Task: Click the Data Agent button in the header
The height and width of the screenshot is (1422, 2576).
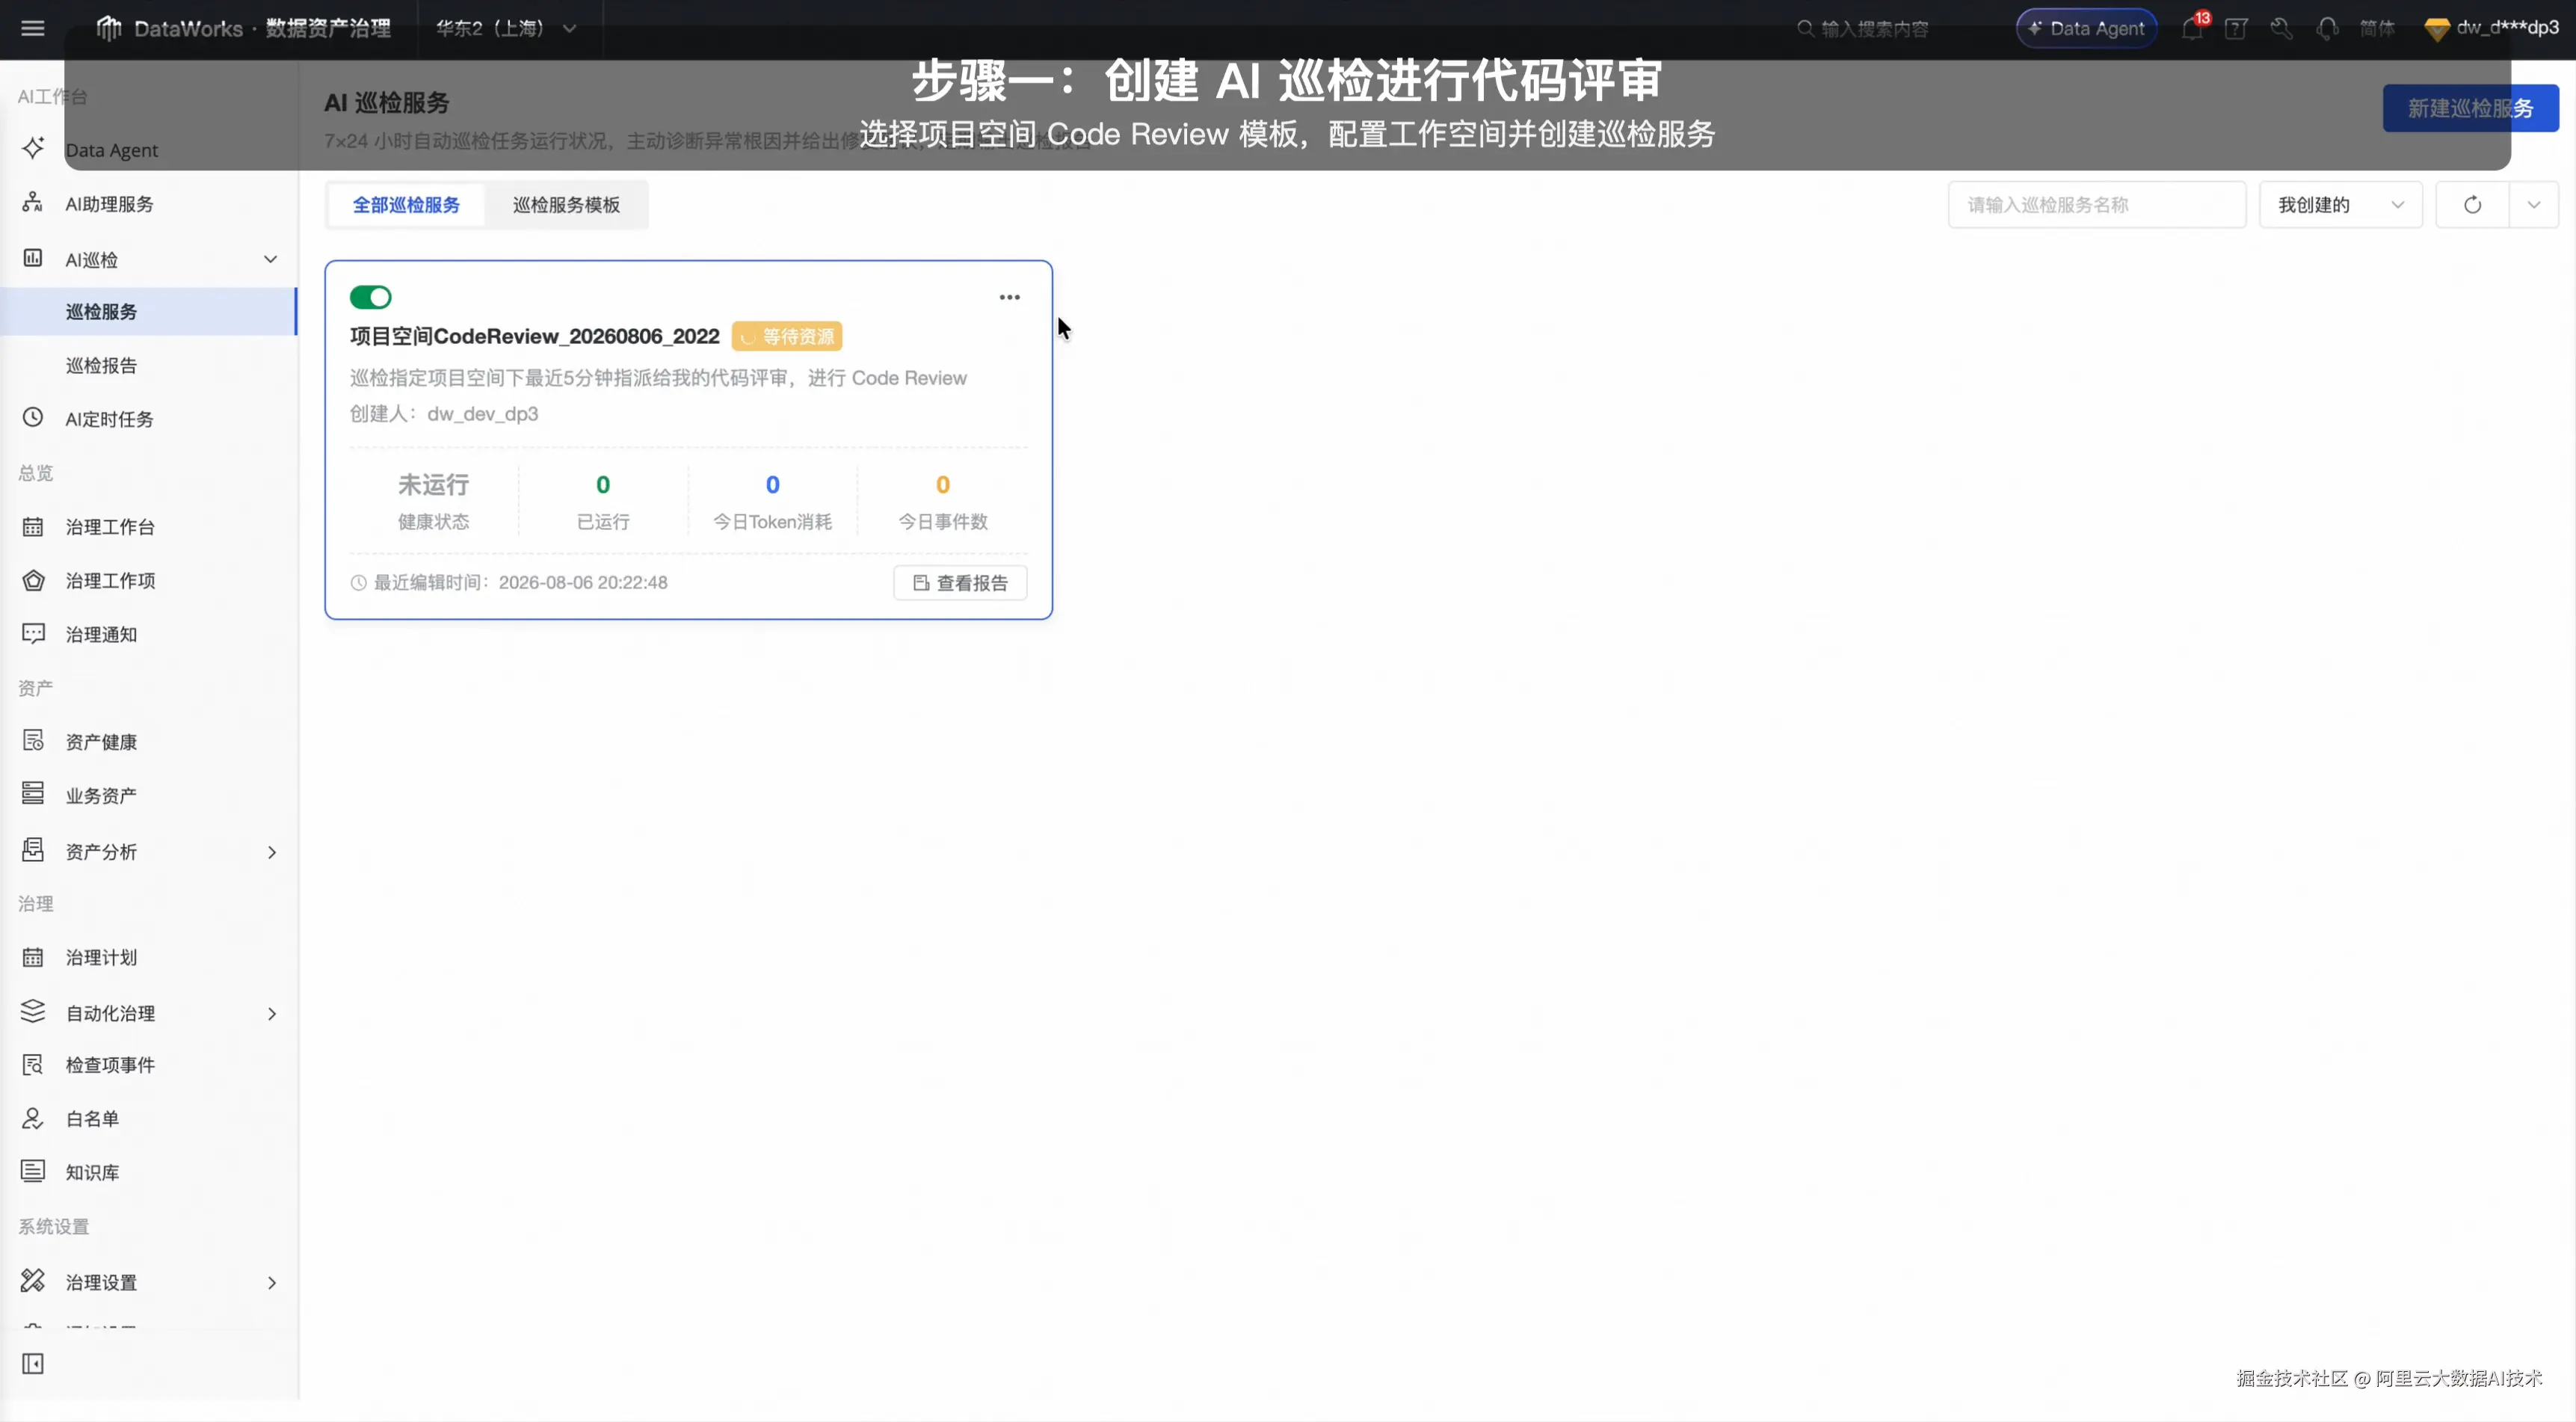Action: (2087, 28)
